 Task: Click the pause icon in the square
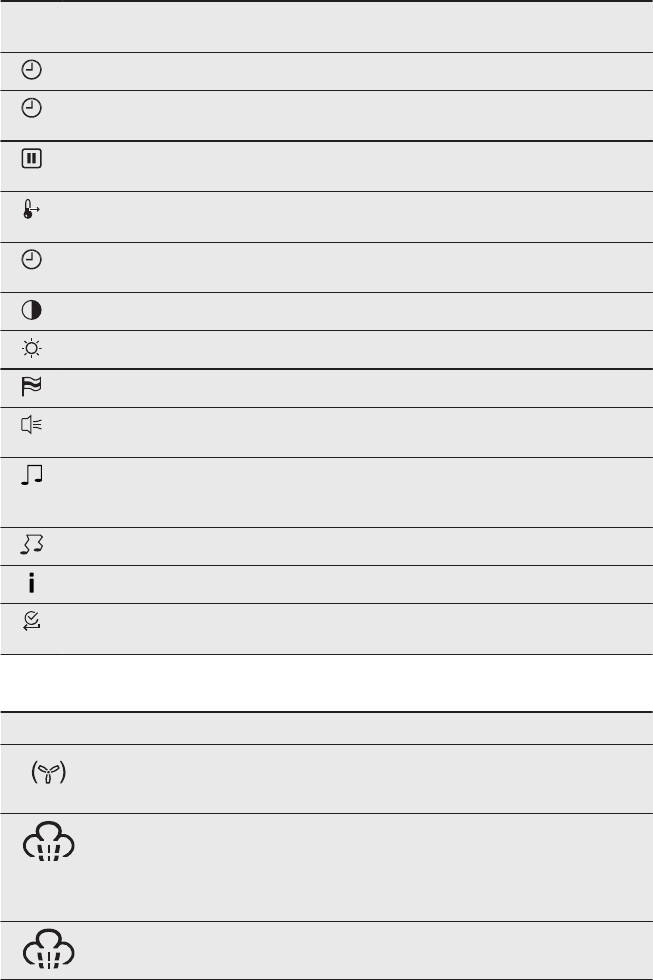(x=30, y=159)
